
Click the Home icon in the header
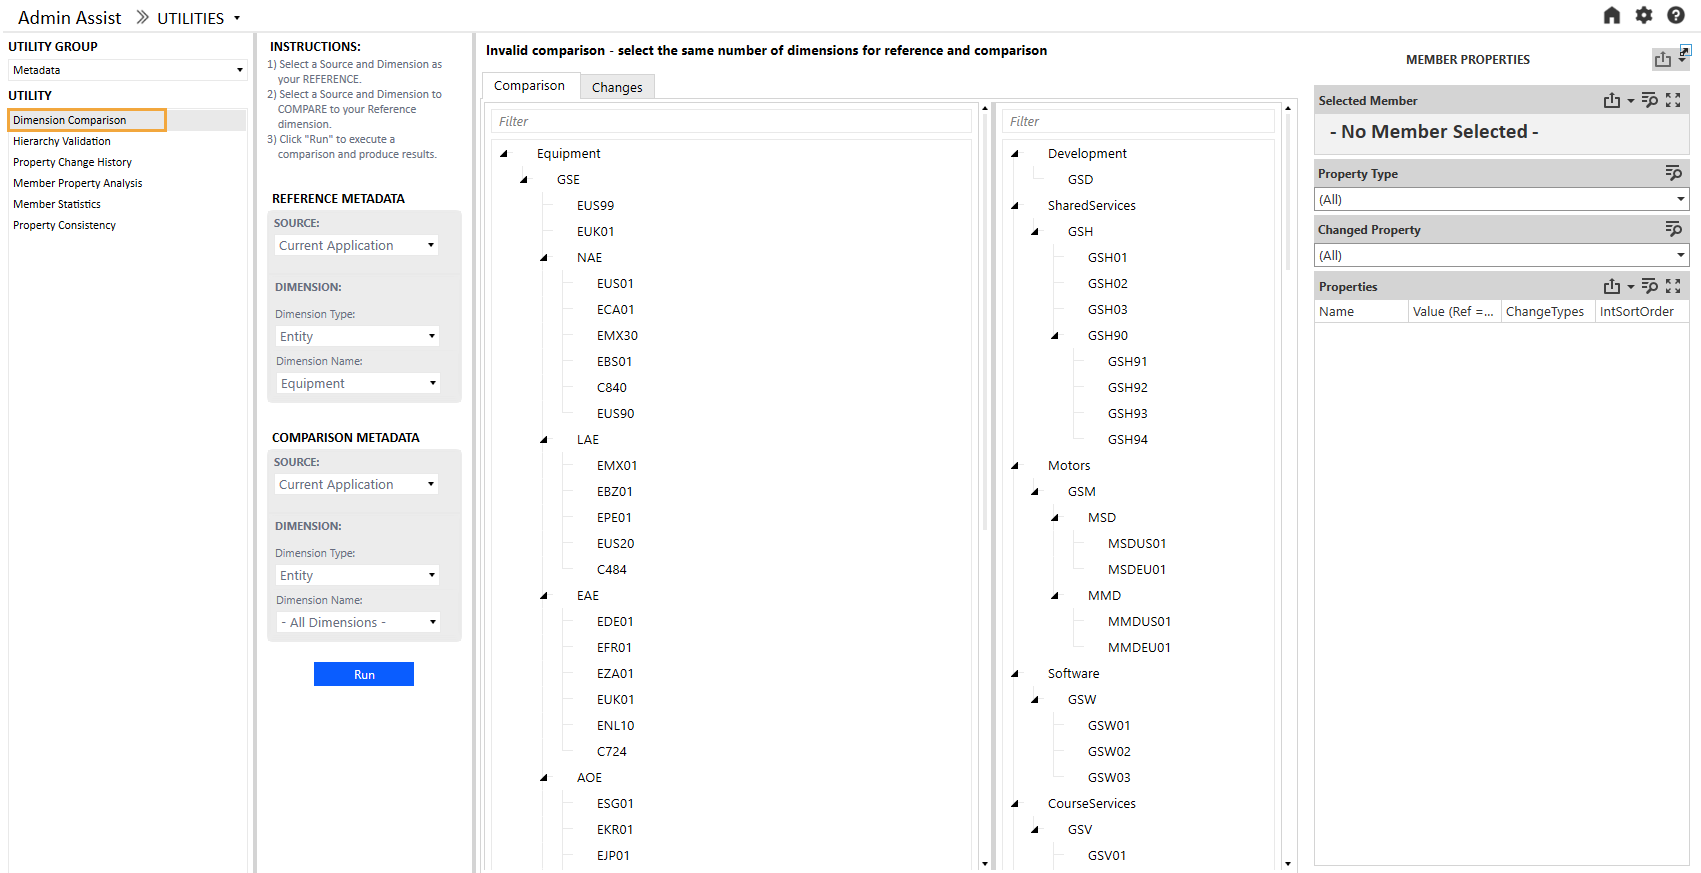click(x=1611, y=15)
